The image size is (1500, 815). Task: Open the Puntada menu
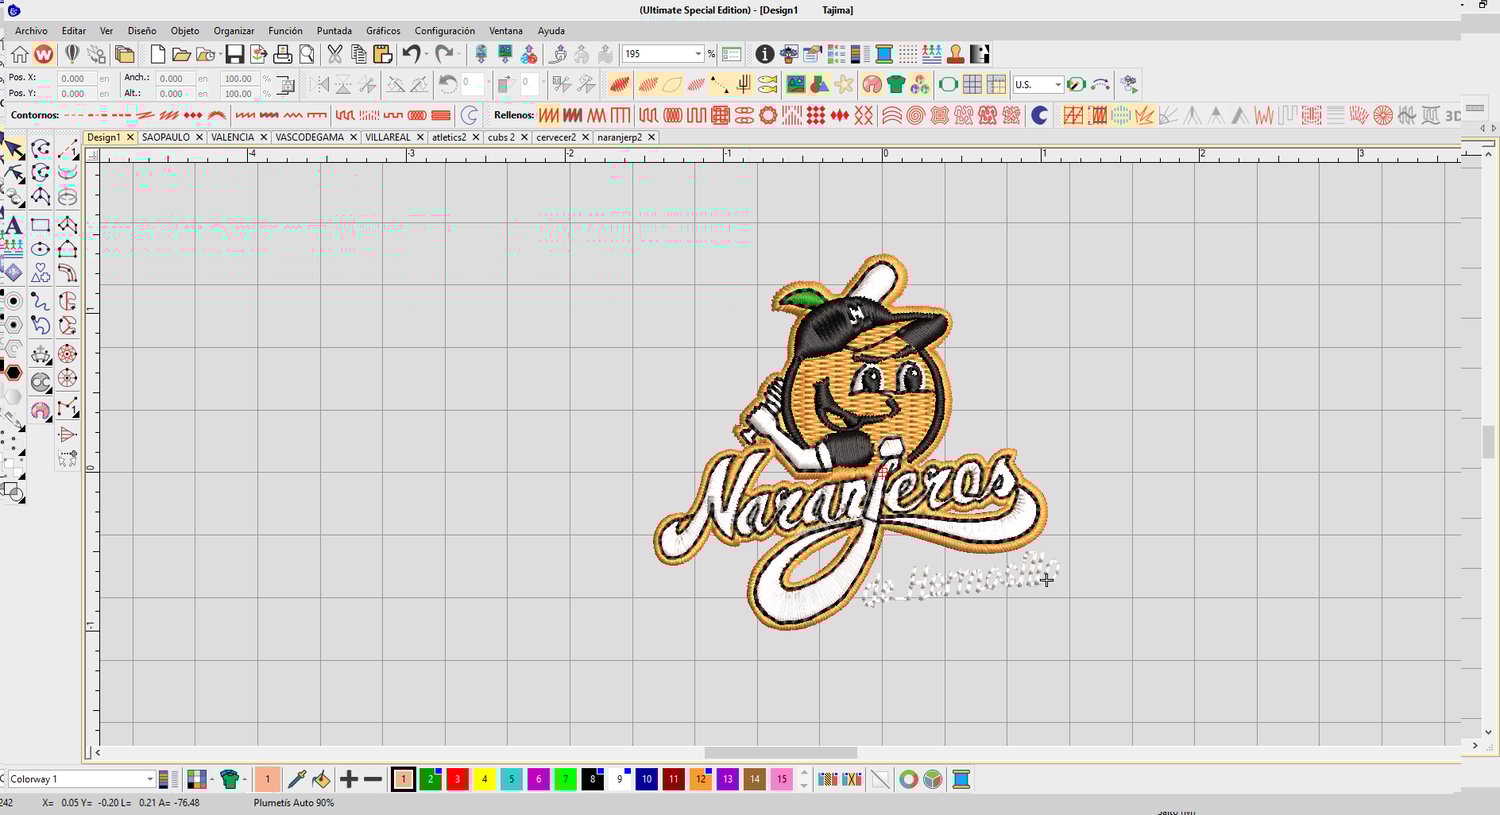[x=334, y=31]
